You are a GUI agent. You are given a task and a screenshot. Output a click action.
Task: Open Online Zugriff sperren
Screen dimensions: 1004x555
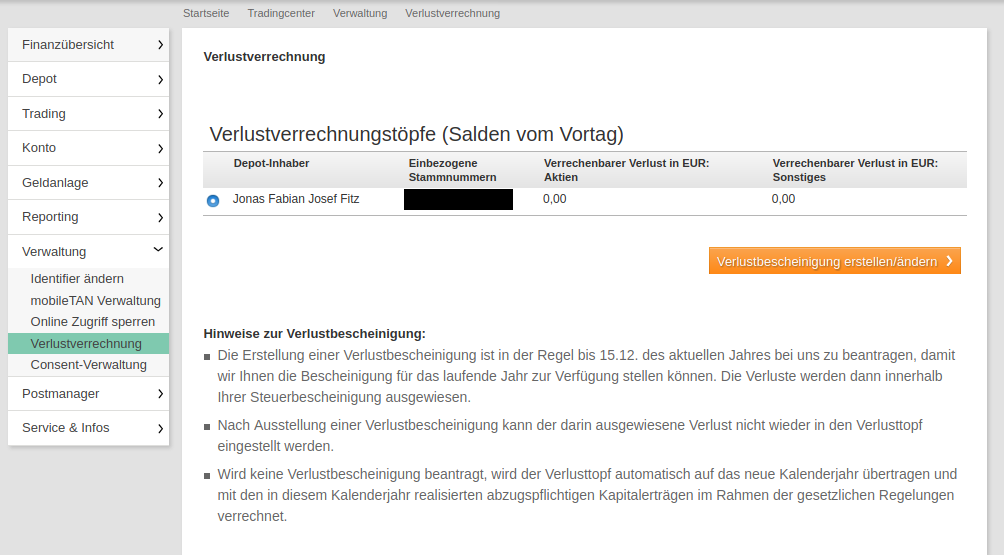92,322
